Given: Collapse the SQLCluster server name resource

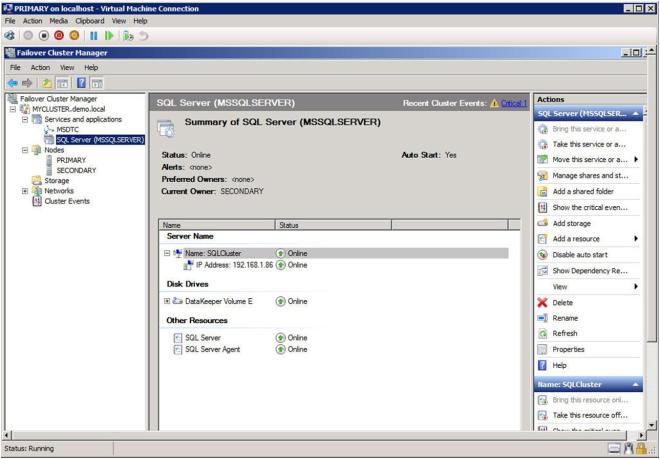Looking at the screenshot, I should point(166,253).
